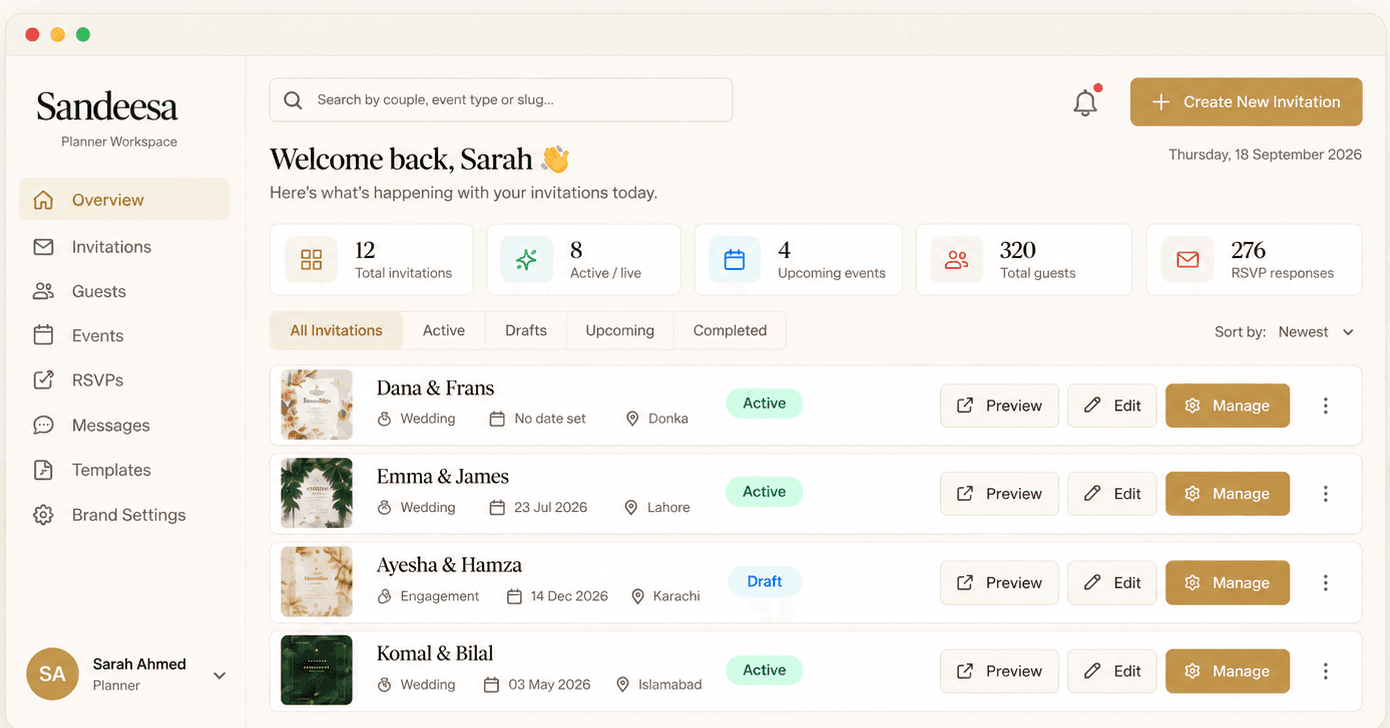Open the notifications bell icon
The width and height of the screenshot is (1390, 728).
(1085, 102)
